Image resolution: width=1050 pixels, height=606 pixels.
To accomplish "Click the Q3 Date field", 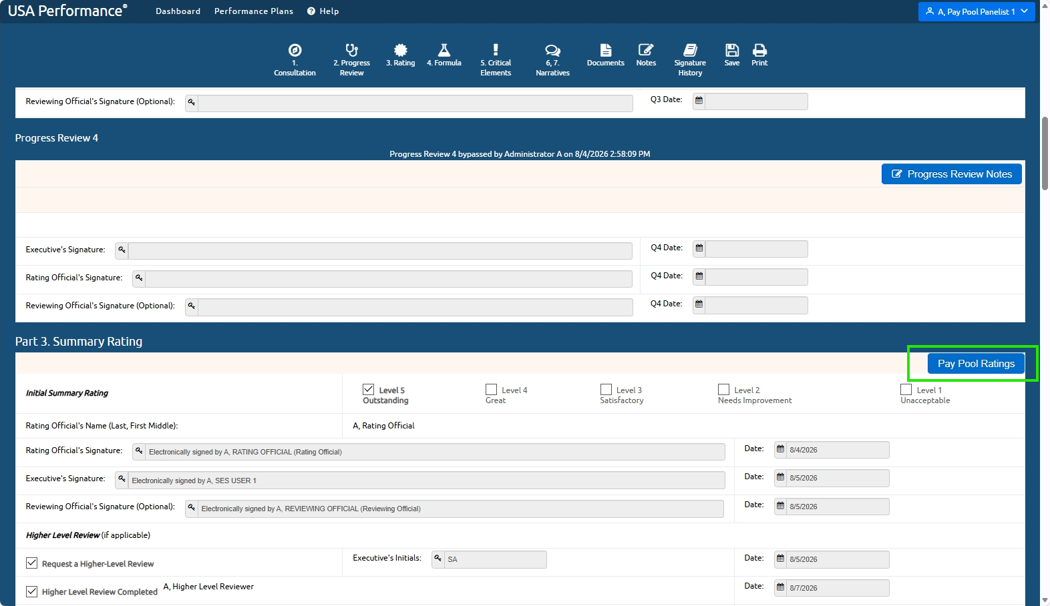I will pos(756,101).
